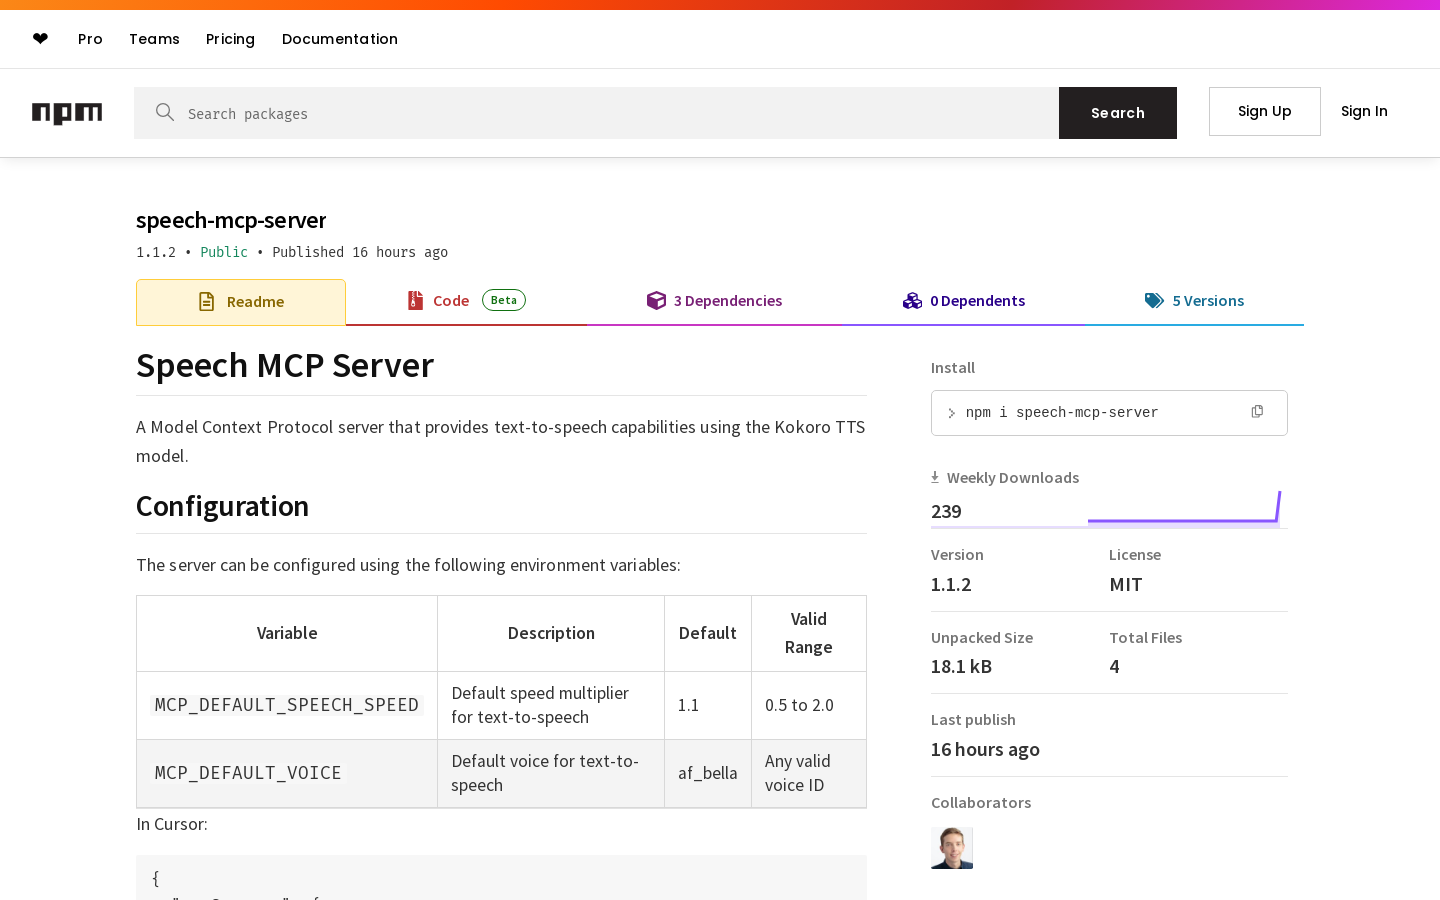Click the Readme document icon

[207, 302]
